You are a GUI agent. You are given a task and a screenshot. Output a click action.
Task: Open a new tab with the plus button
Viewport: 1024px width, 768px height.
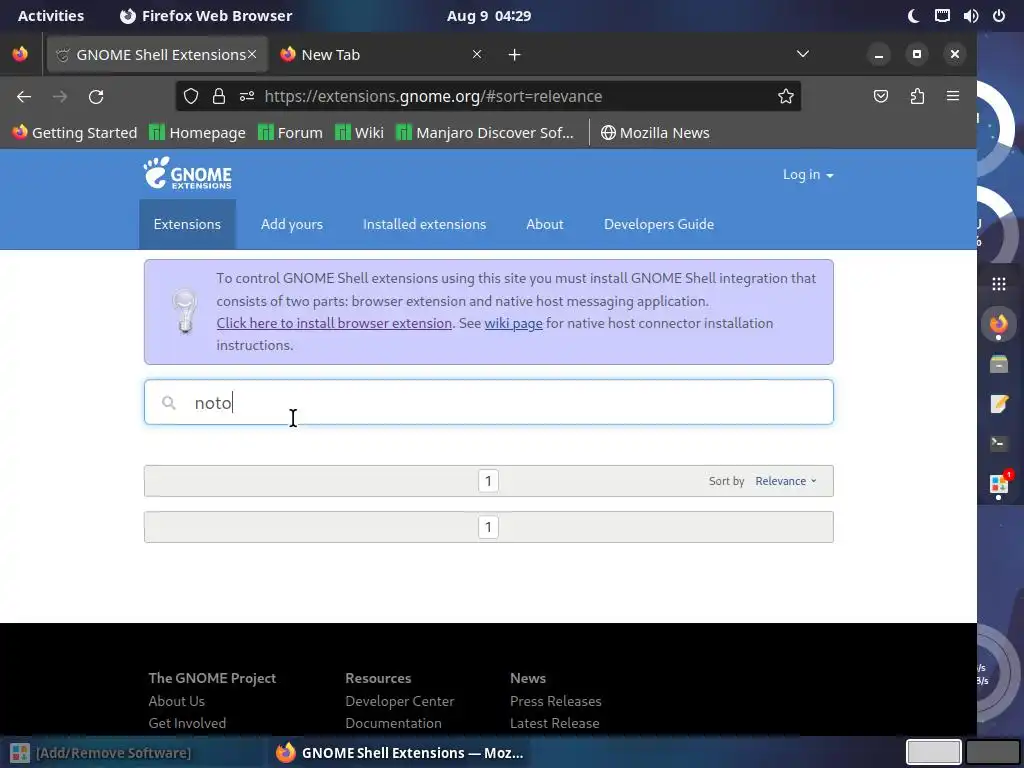click(515, 55)
